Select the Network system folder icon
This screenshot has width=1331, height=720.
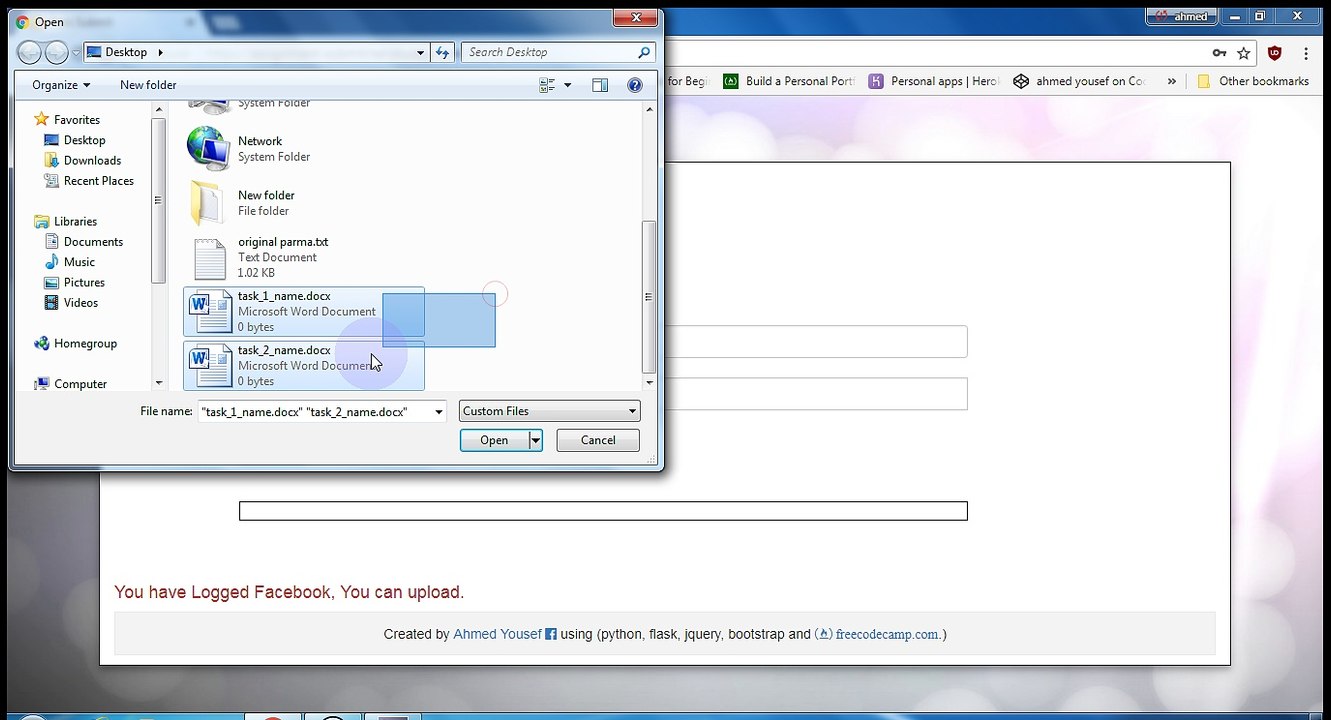pyautogui.click(x=208, y=148)
